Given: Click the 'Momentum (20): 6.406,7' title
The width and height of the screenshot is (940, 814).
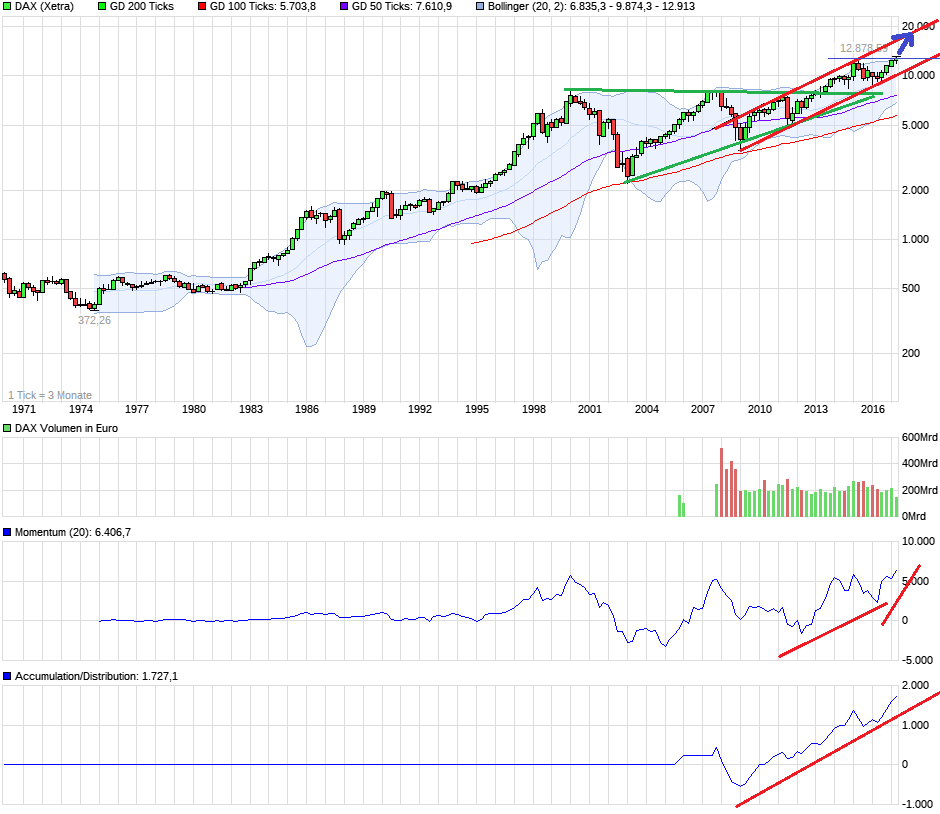Looking at the screenshot, I should coord(73,532).
